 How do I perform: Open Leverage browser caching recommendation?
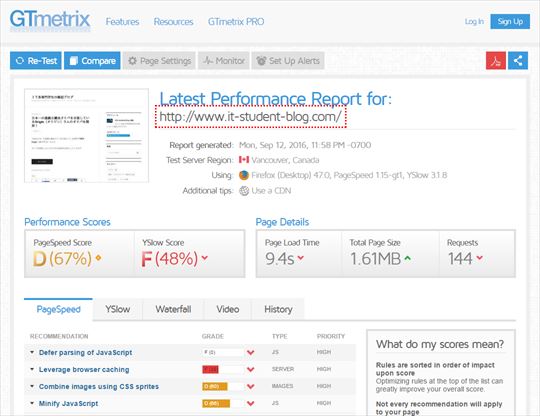point(84,370)
